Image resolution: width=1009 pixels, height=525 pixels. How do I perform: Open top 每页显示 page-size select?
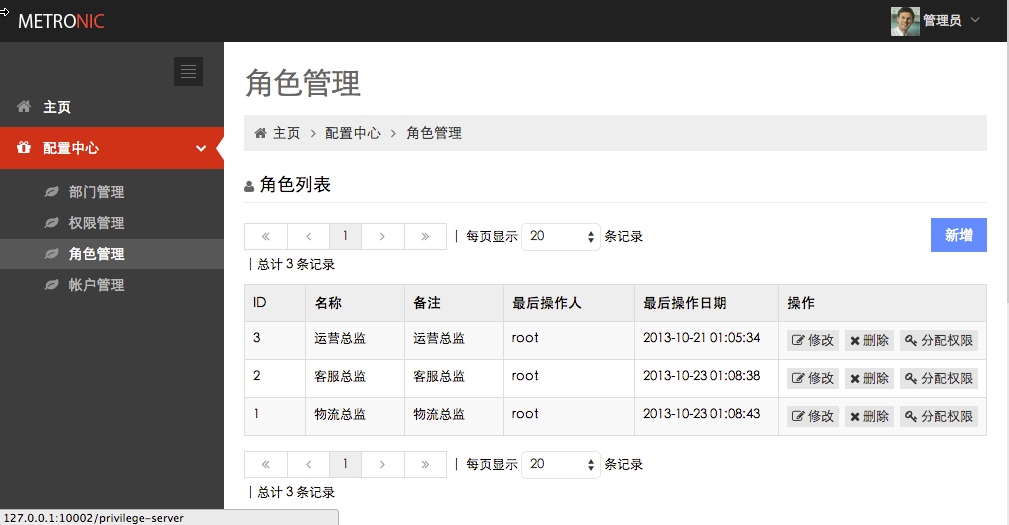coord(560,236)
